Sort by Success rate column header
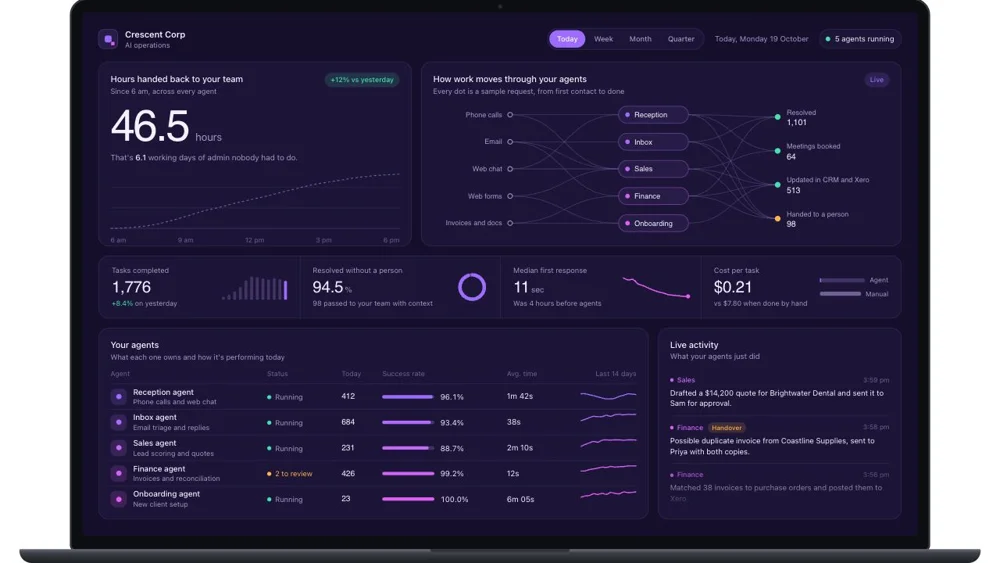Image resolution: width=1000 pixels, height=563 pixels. [x=403, y=374]
